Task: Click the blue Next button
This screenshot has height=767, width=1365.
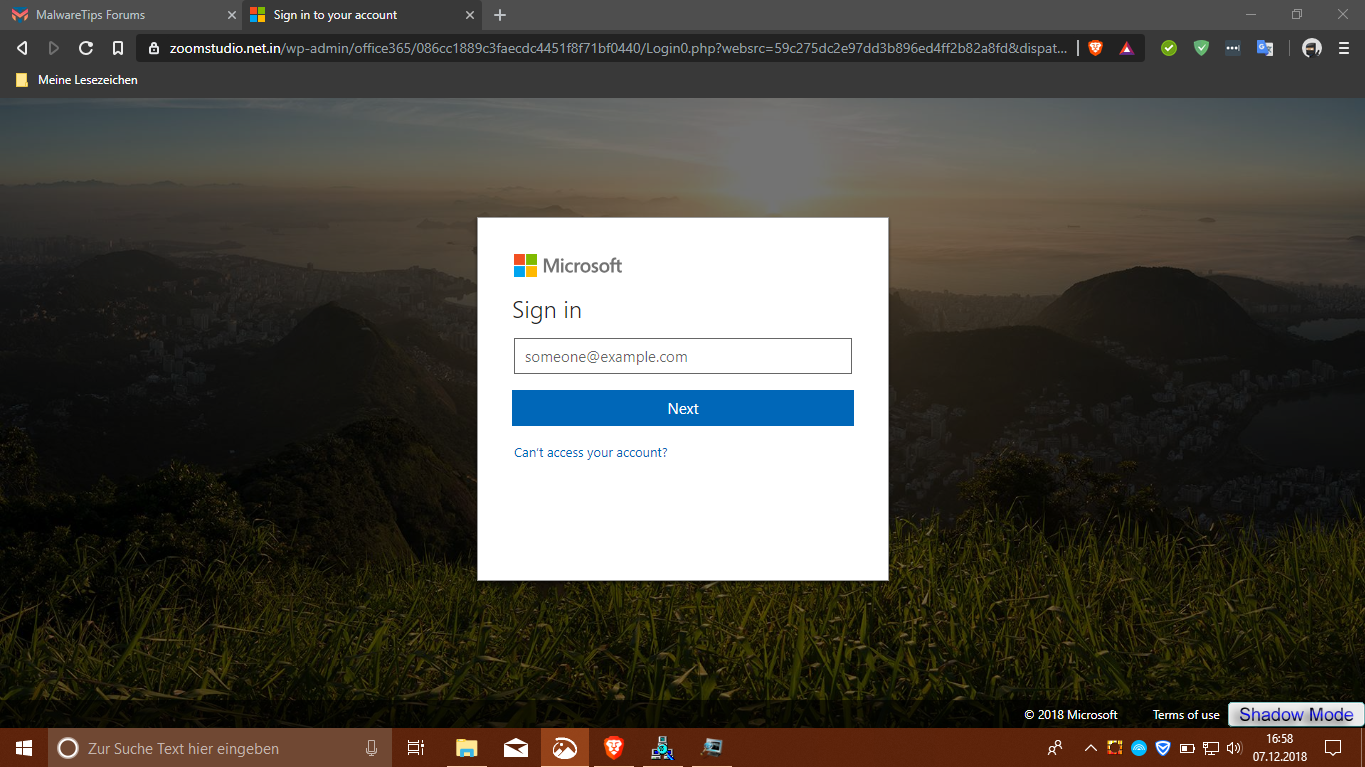Action: [683, 408]
